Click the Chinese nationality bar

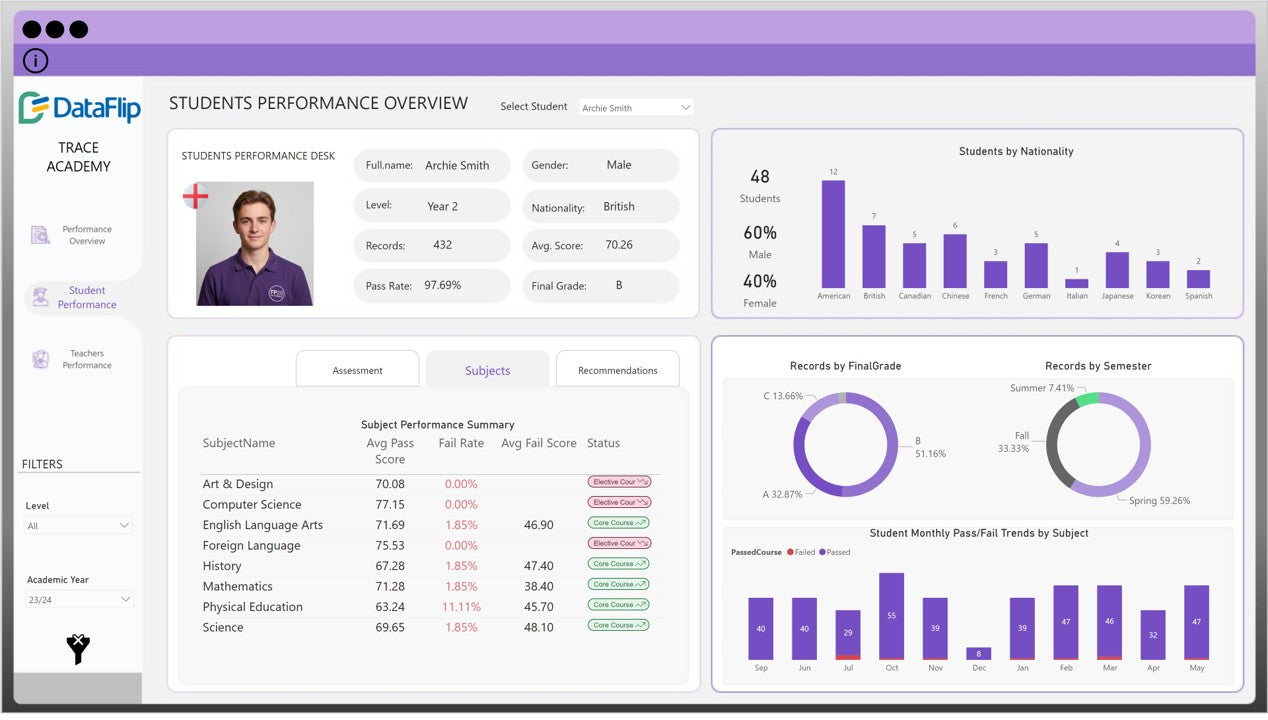click(955, 261)
